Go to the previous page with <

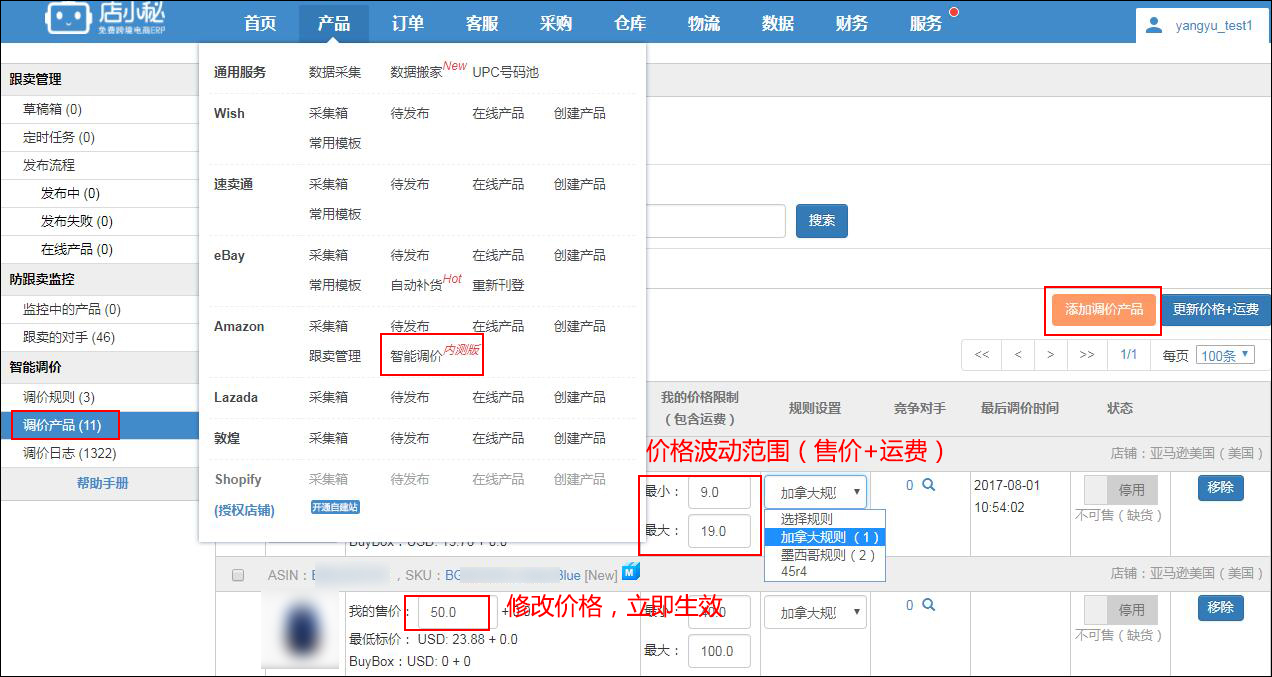pos(1018,354)
